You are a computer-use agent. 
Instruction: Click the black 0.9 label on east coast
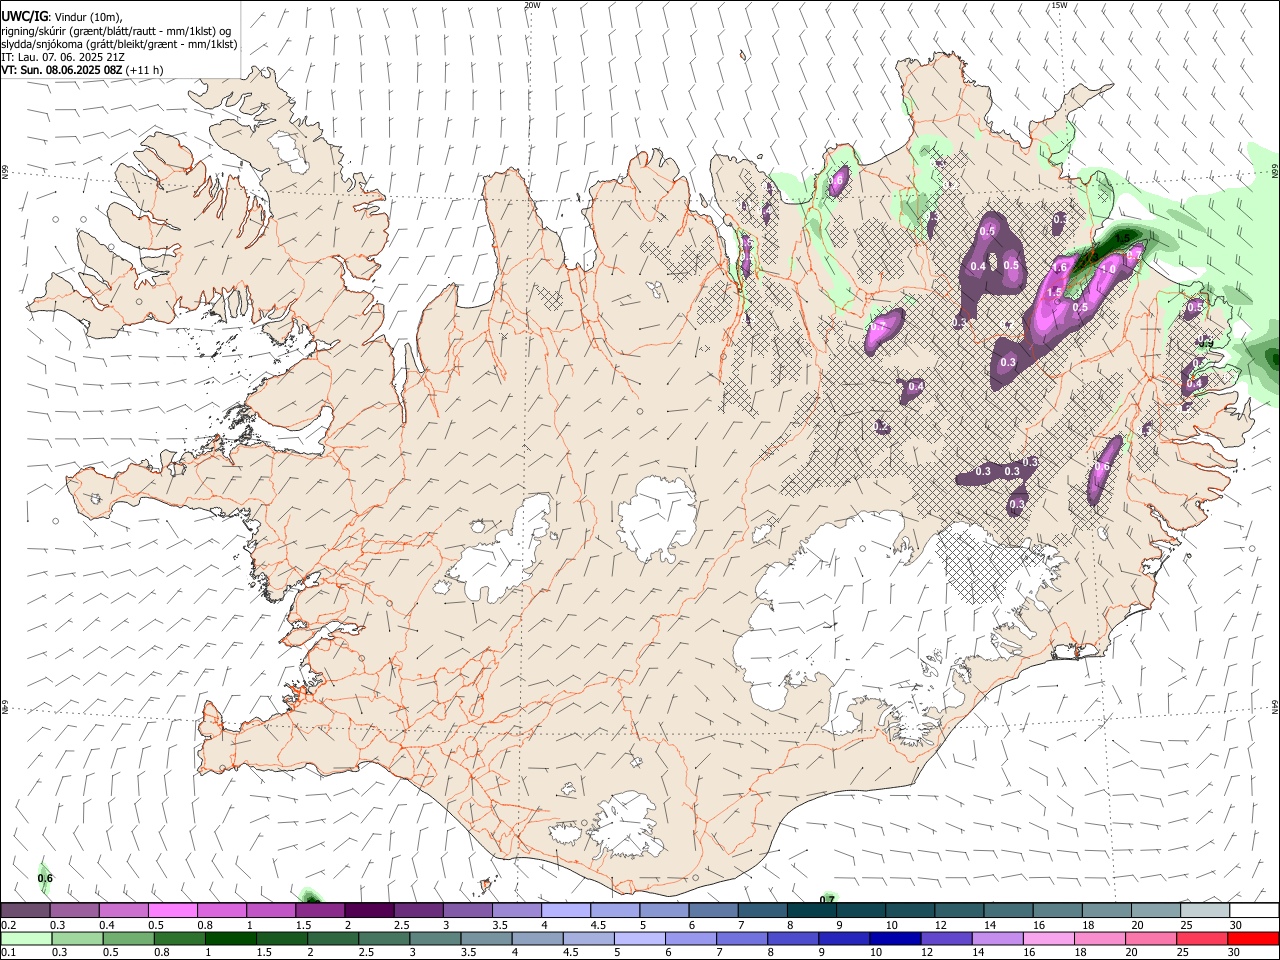point(1206,344)
